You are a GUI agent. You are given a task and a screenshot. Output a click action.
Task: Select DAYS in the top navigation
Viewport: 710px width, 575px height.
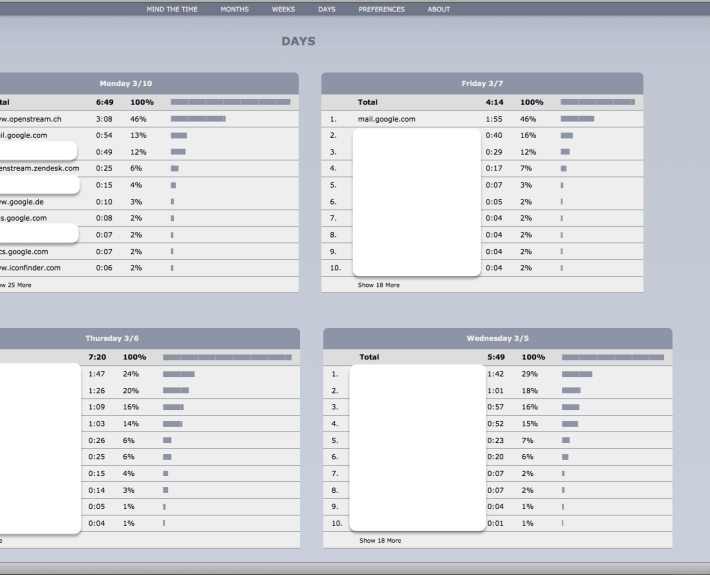[327, 9]
